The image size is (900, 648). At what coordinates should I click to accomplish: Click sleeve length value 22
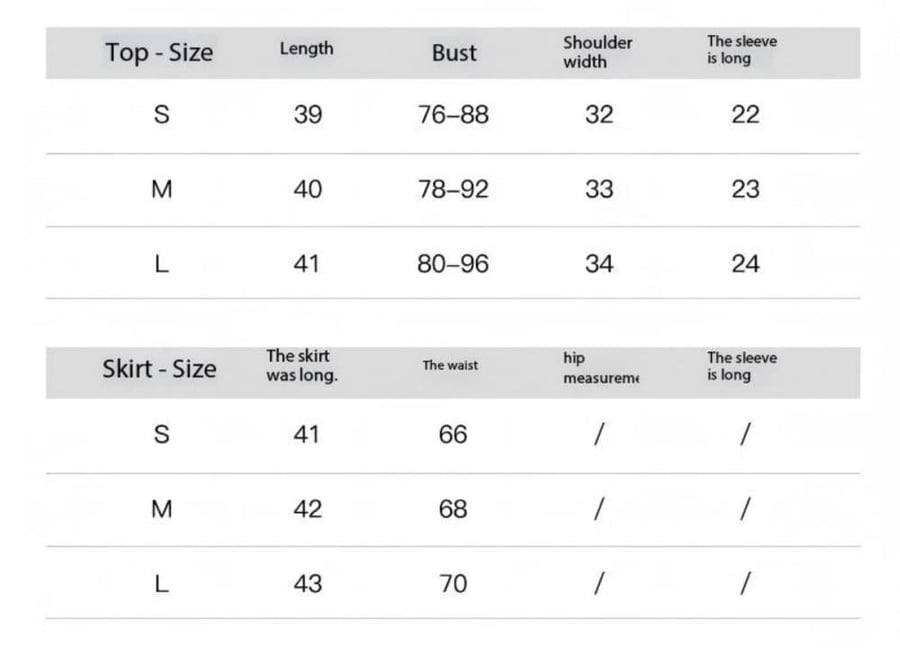tap(746, 115)
